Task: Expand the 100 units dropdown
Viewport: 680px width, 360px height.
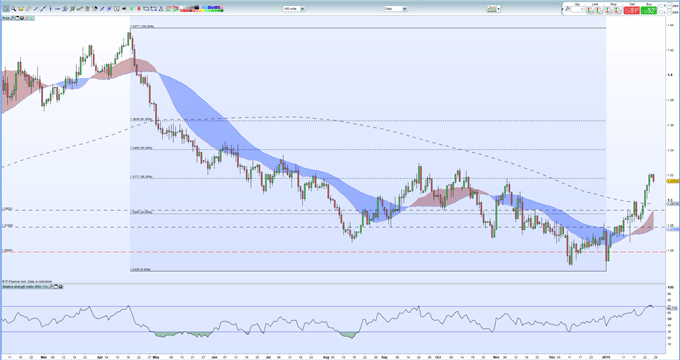Action: pyautogui.click(x=302, y=9)
